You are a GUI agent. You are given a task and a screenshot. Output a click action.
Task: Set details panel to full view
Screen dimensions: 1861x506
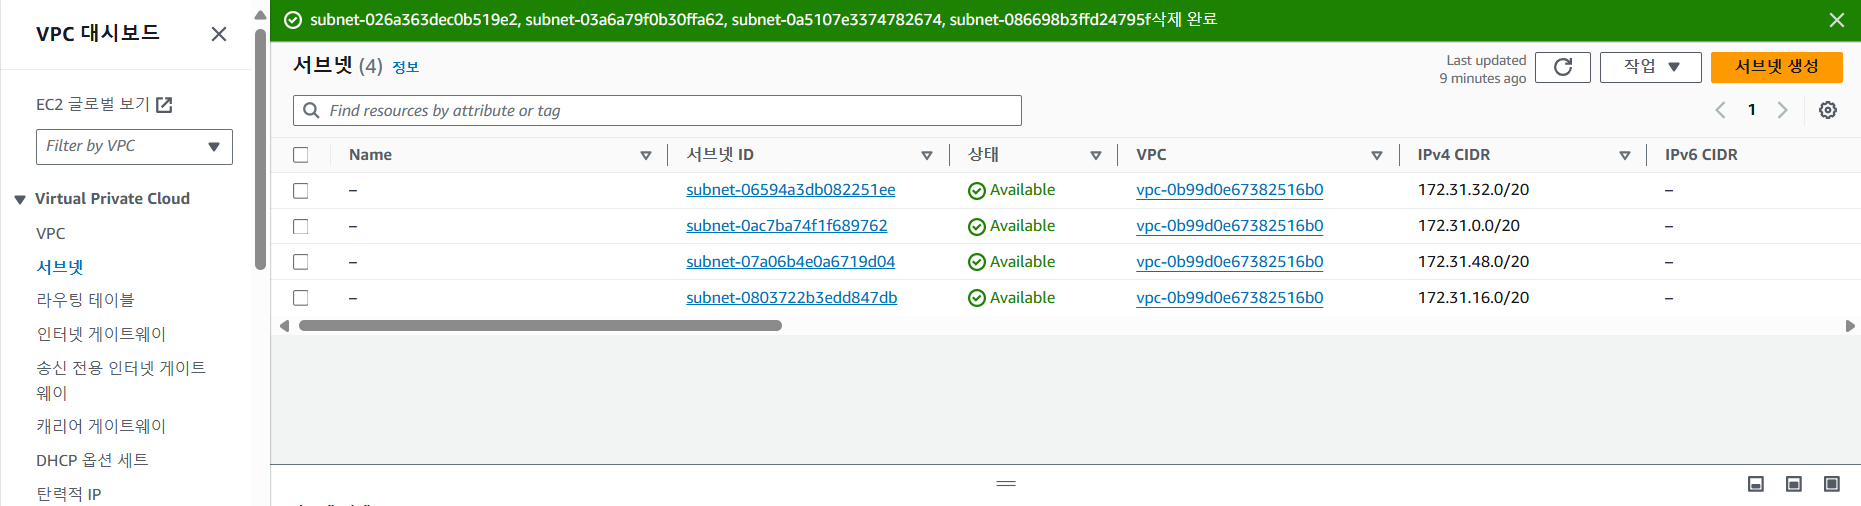[1832, 484]
